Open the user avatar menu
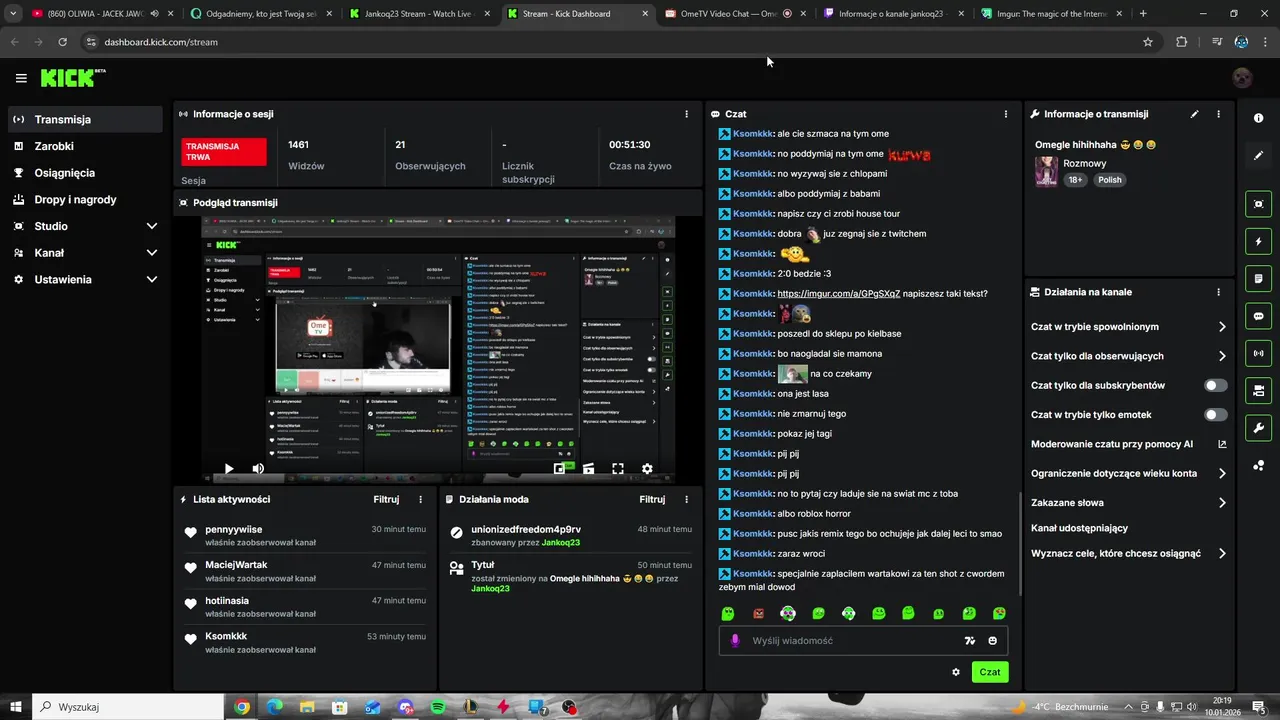 click(1242, 78)
